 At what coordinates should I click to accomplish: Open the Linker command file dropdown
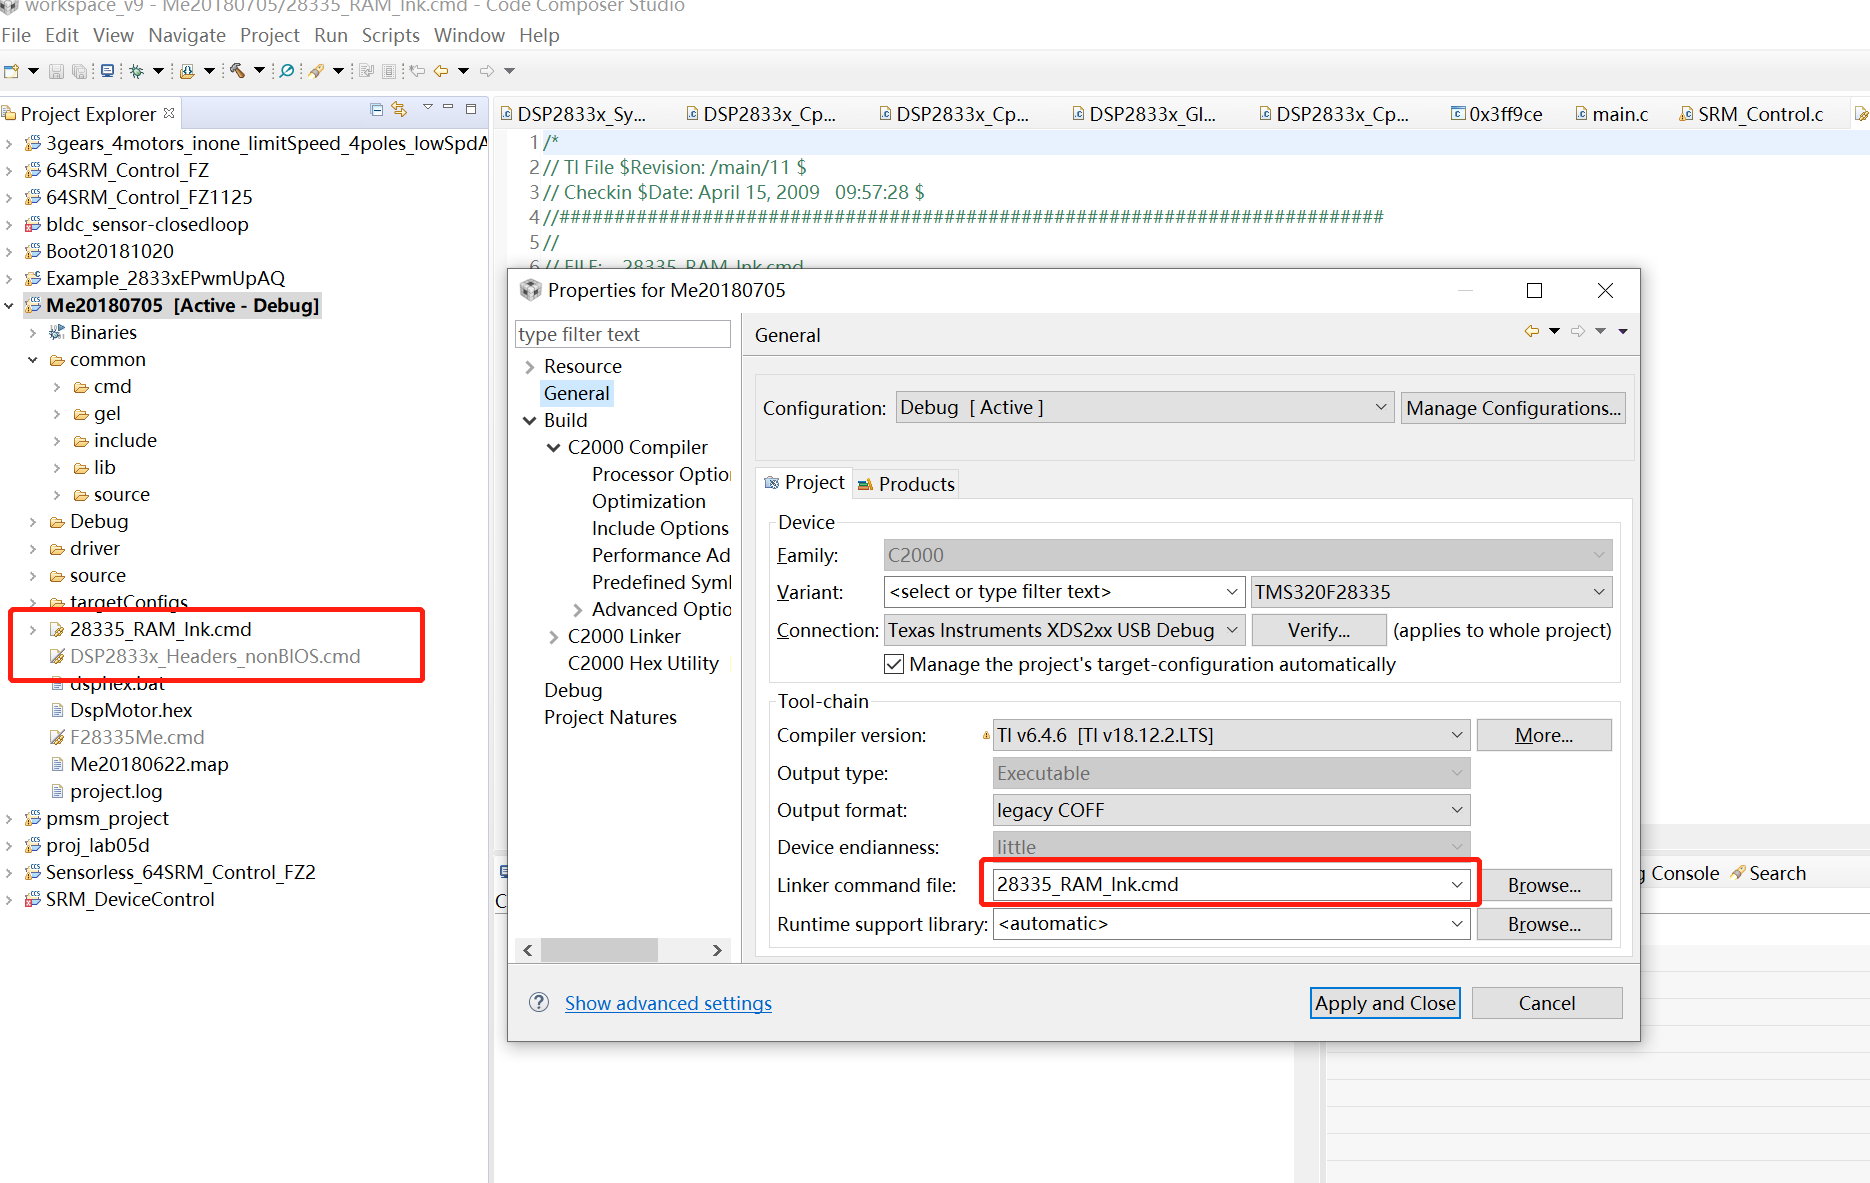coord(1456,885)
